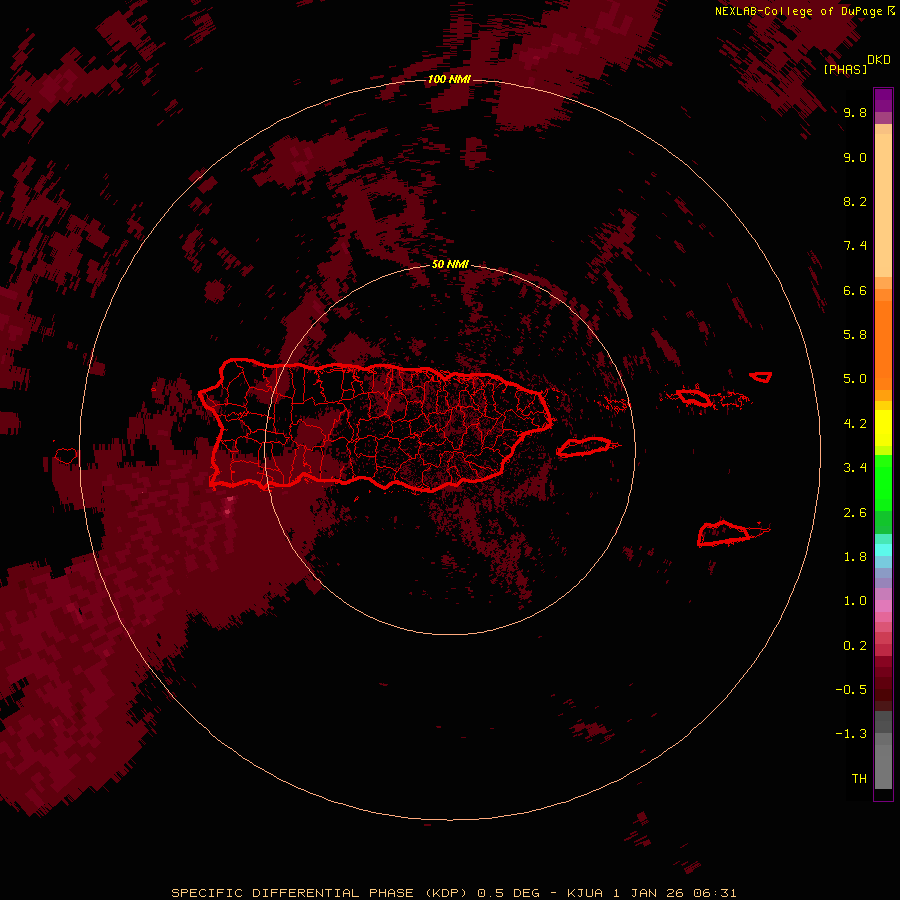The height and width of the screenshot is (900, 900).
Task: Click the DKD unit label
Action: pyautogui.click(x=879, y=59)
